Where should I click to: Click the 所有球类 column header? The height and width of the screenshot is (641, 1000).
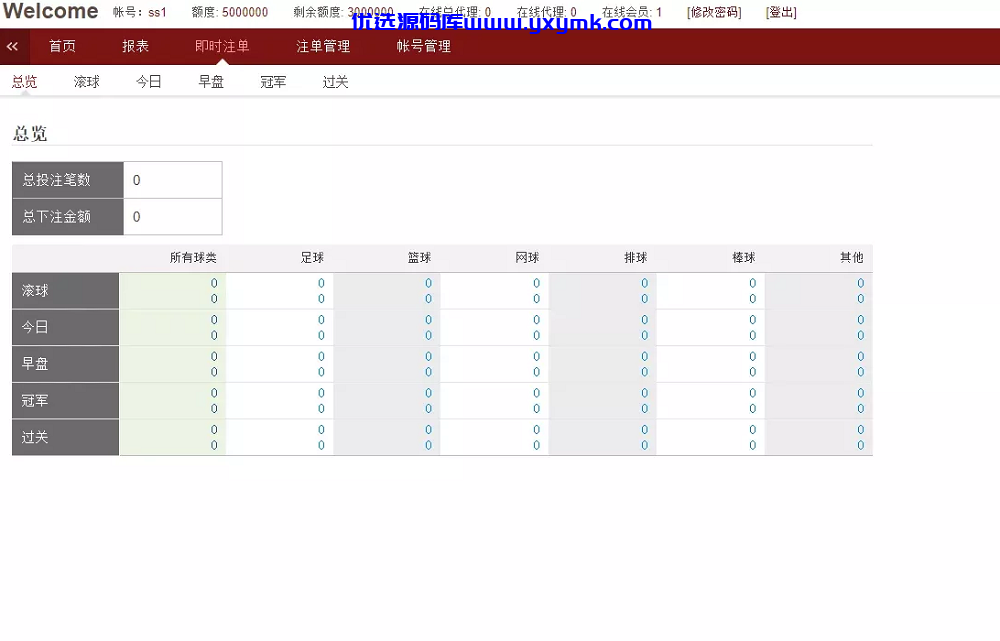(193, 258)
